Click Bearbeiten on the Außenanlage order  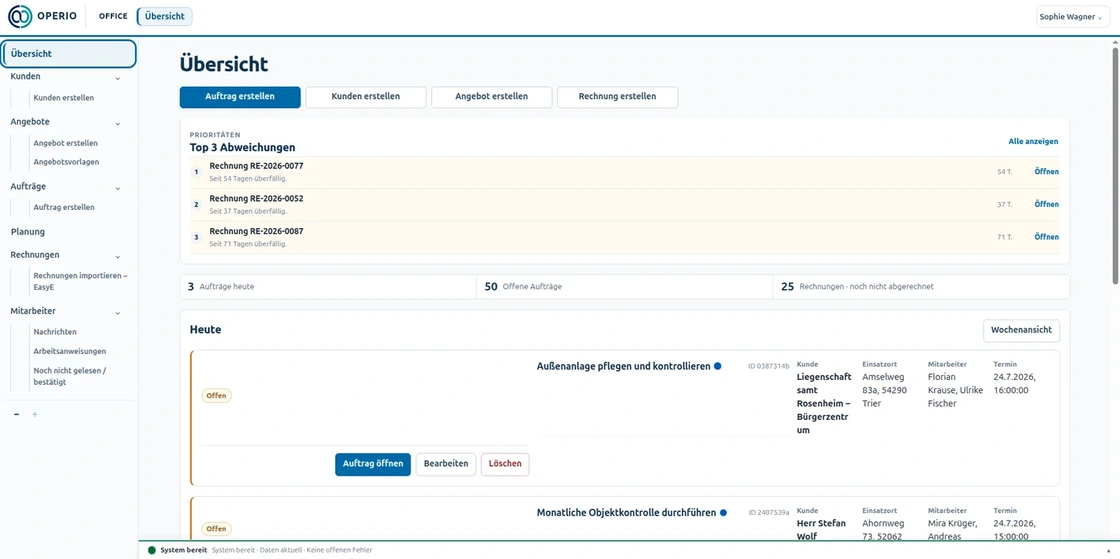446,464
